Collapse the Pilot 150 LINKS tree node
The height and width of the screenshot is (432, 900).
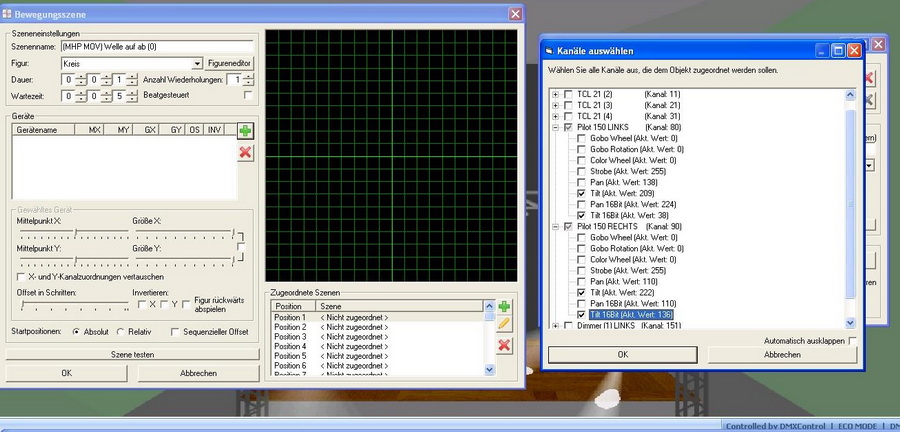(555, 127)
